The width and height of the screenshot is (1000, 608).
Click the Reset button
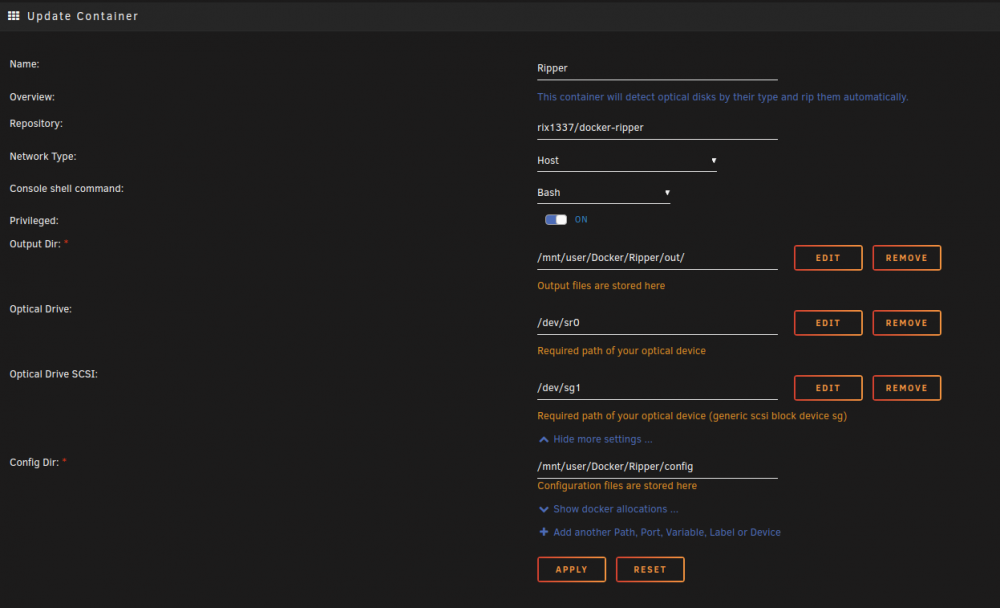point(650,569)
